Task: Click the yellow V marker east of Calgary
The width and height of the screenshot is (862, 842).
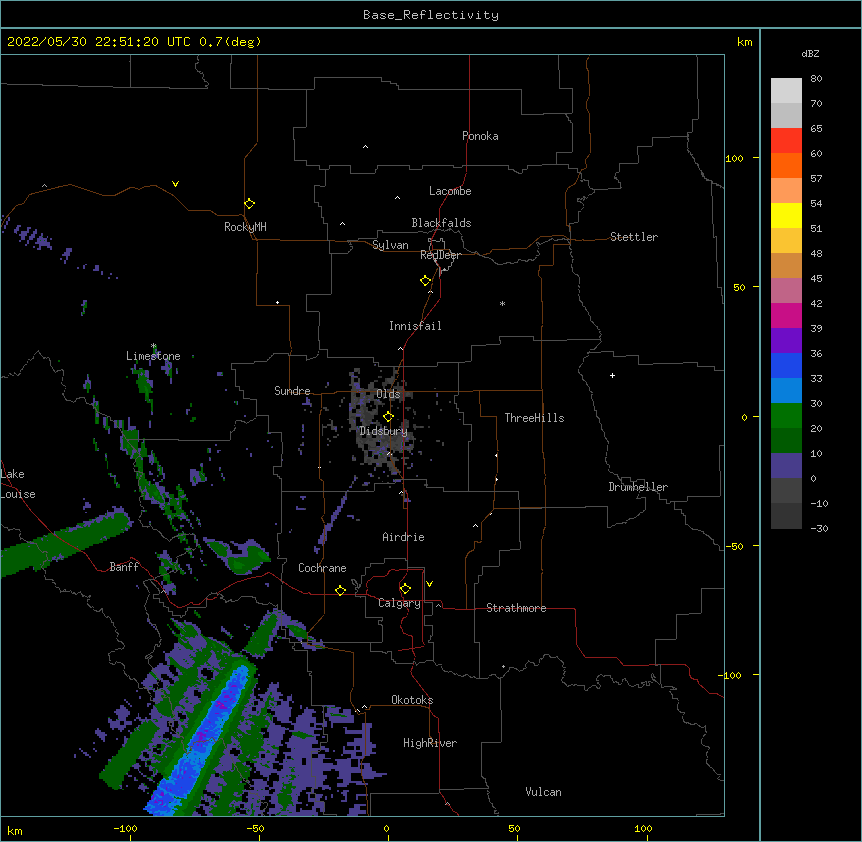Action: click(x=429, y=584)
